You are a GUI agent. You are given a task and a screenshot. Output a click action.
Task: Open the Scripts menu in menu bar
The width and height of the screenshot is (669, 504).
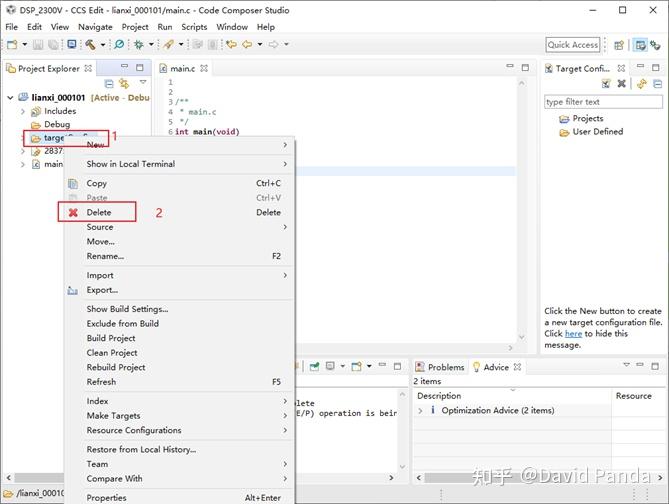tap(194, 27)
